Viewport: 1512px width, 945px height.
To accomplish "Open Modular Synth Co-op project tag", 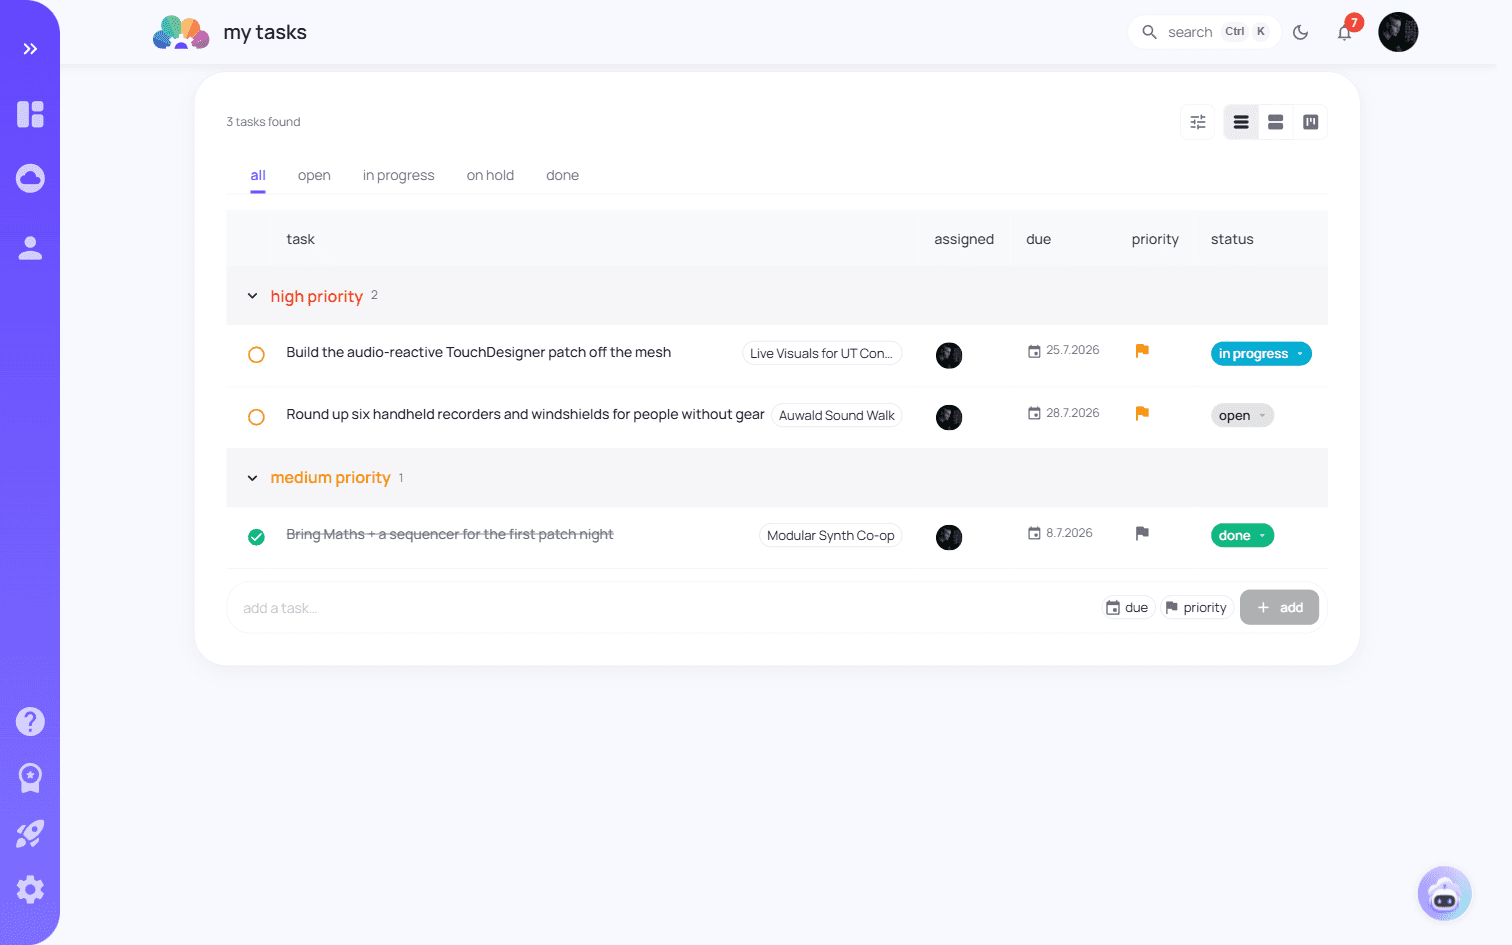I will [830, 536].
